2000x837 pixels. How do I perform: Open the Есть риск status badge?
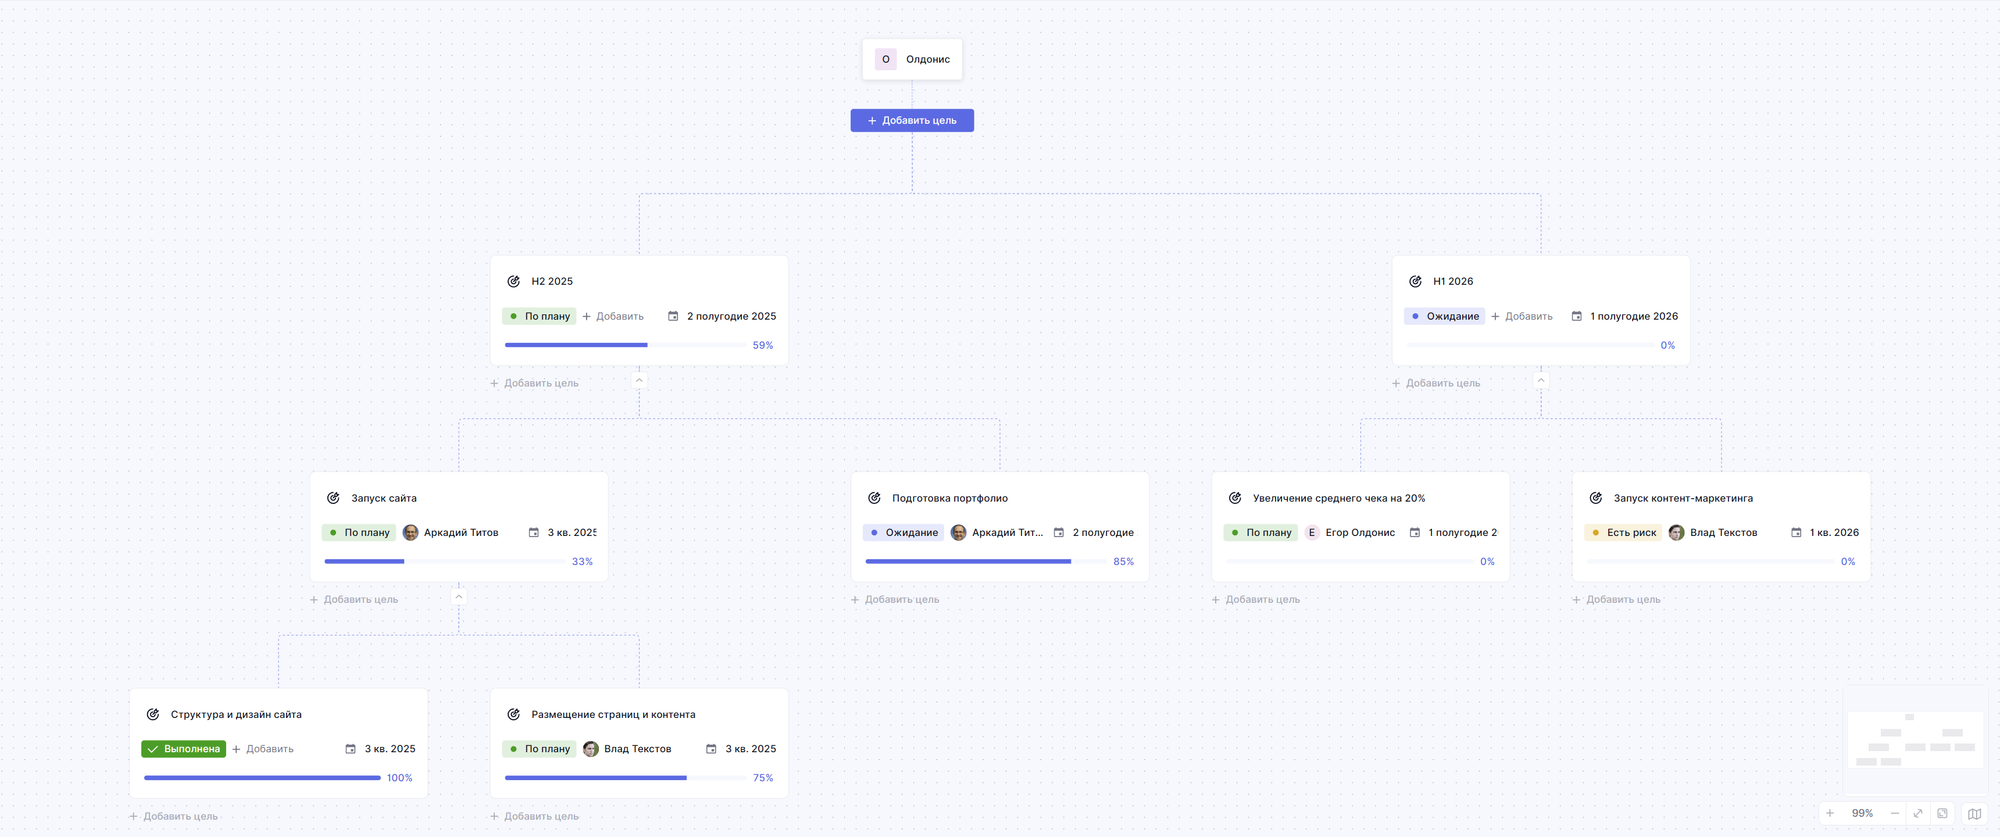[x=1623, y=533]
